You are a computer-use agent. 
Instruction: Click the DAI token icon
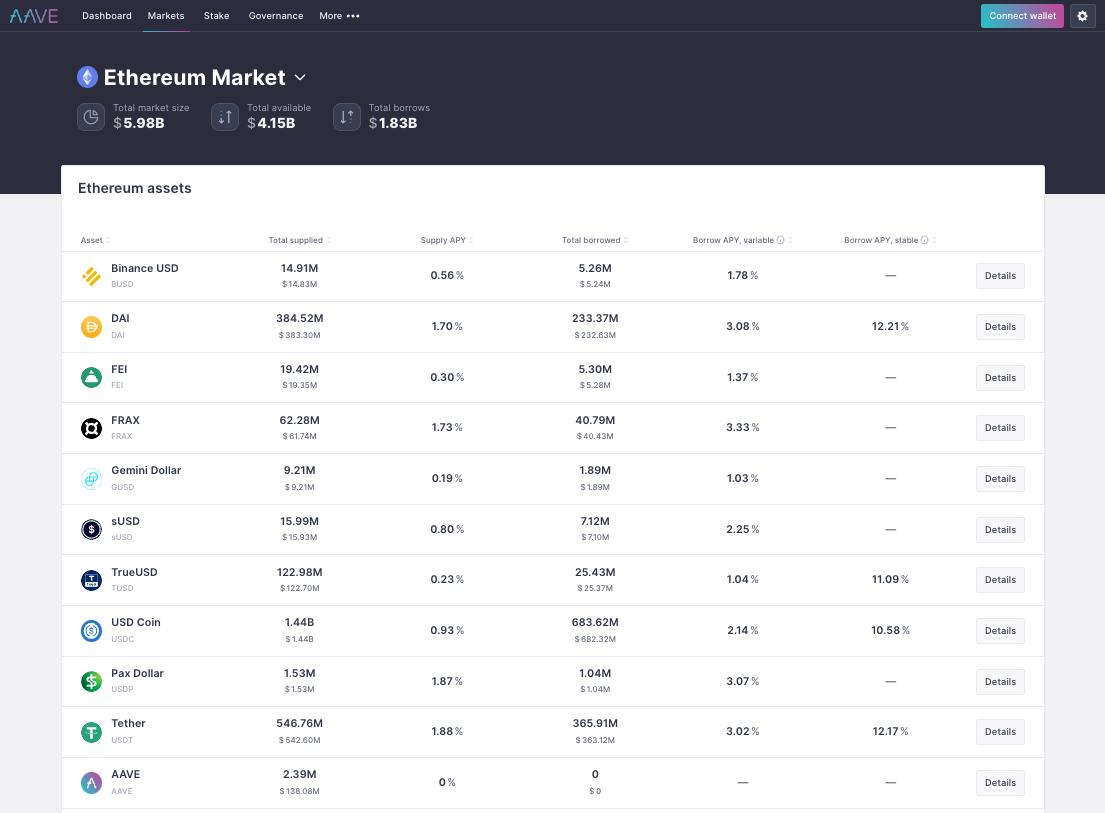coord(91,327)
